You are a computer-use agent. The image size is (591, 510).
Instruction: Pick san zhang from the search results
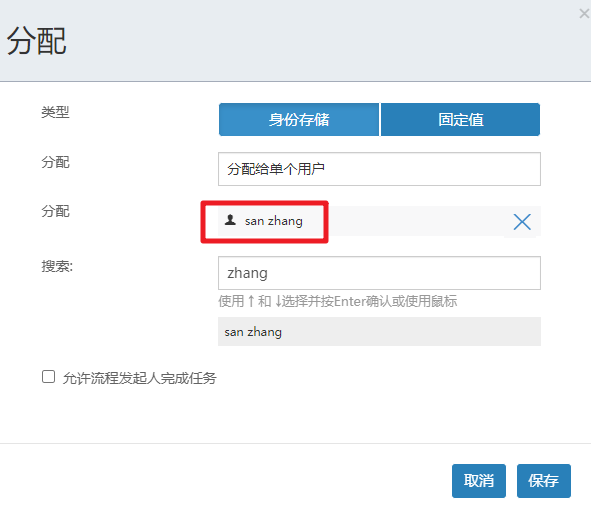pyautogui.click(x=379, y=332)
